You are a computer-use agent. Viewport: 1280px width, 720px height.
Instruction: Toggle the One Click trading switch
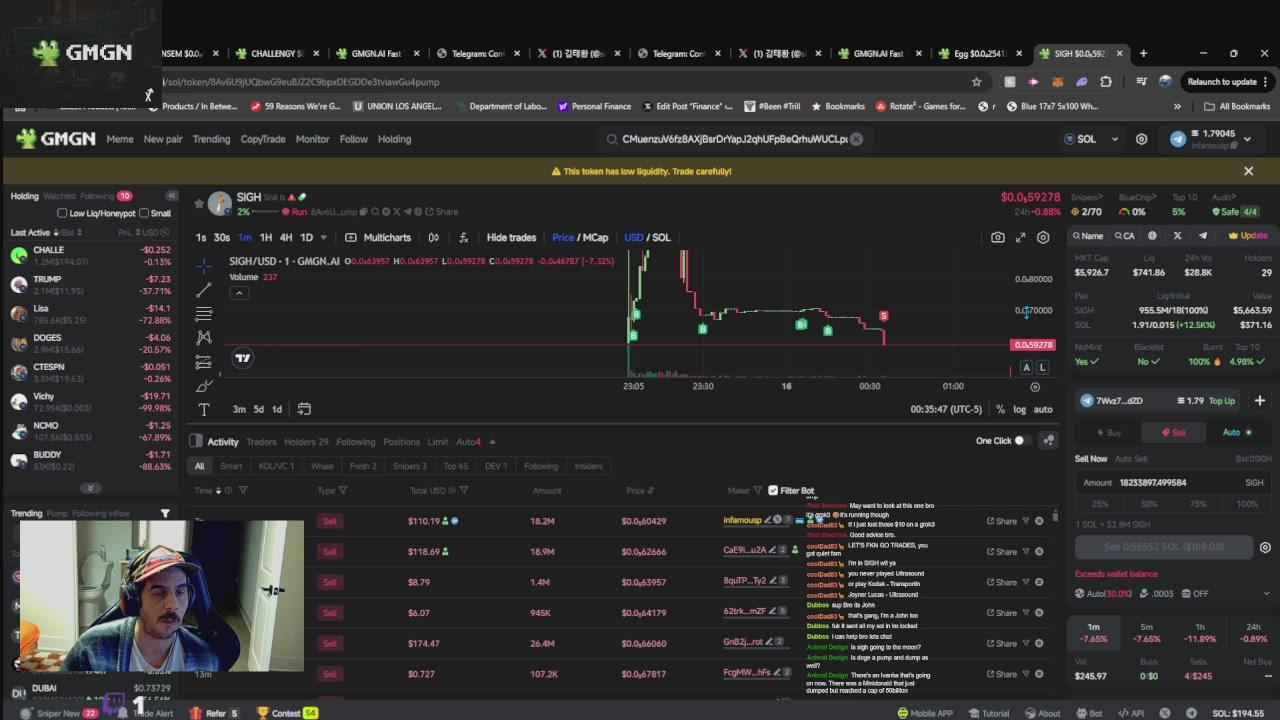[1021, 441]
